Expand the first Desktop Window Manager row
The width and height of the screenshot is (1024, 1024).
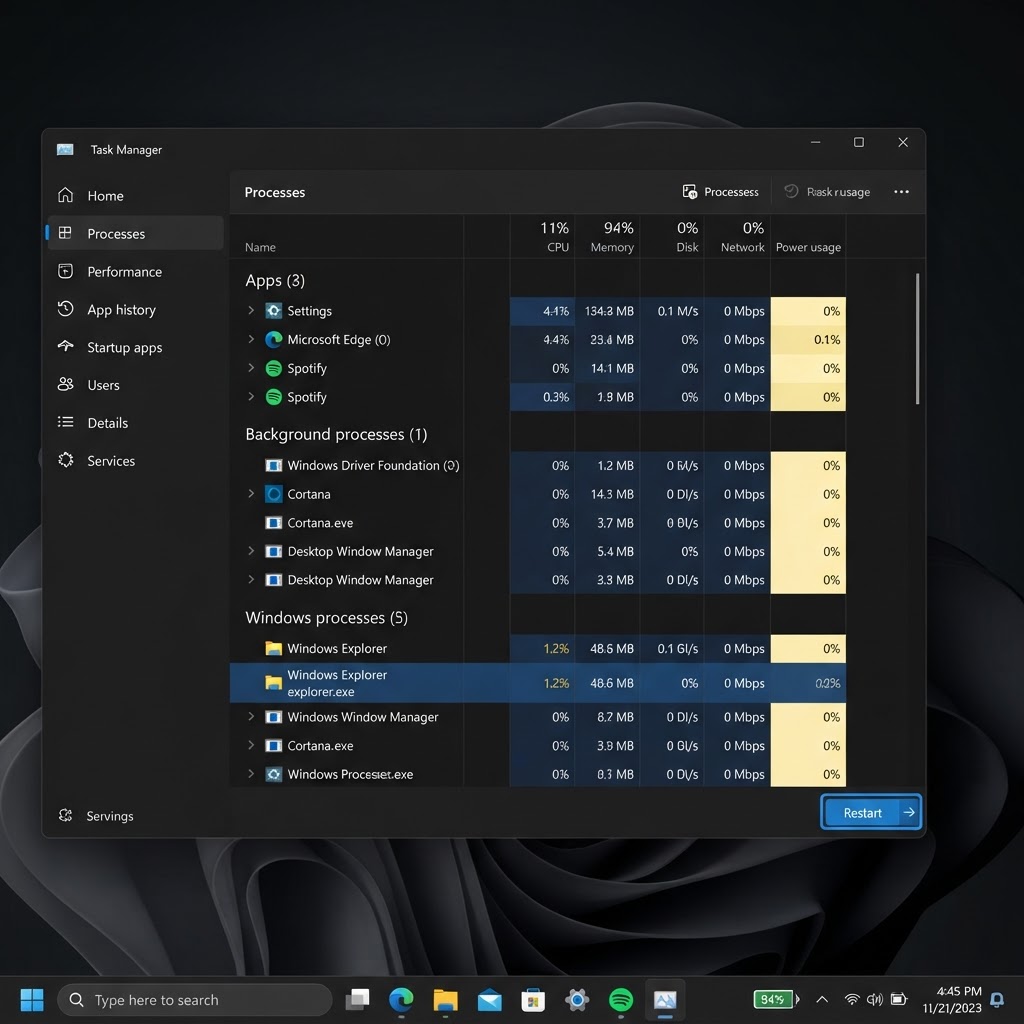coord(251,551)
